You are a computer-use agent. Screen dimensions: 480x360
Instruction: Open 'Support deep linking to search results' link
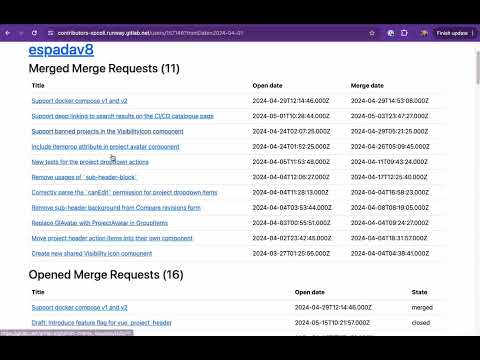coord(123,116)
